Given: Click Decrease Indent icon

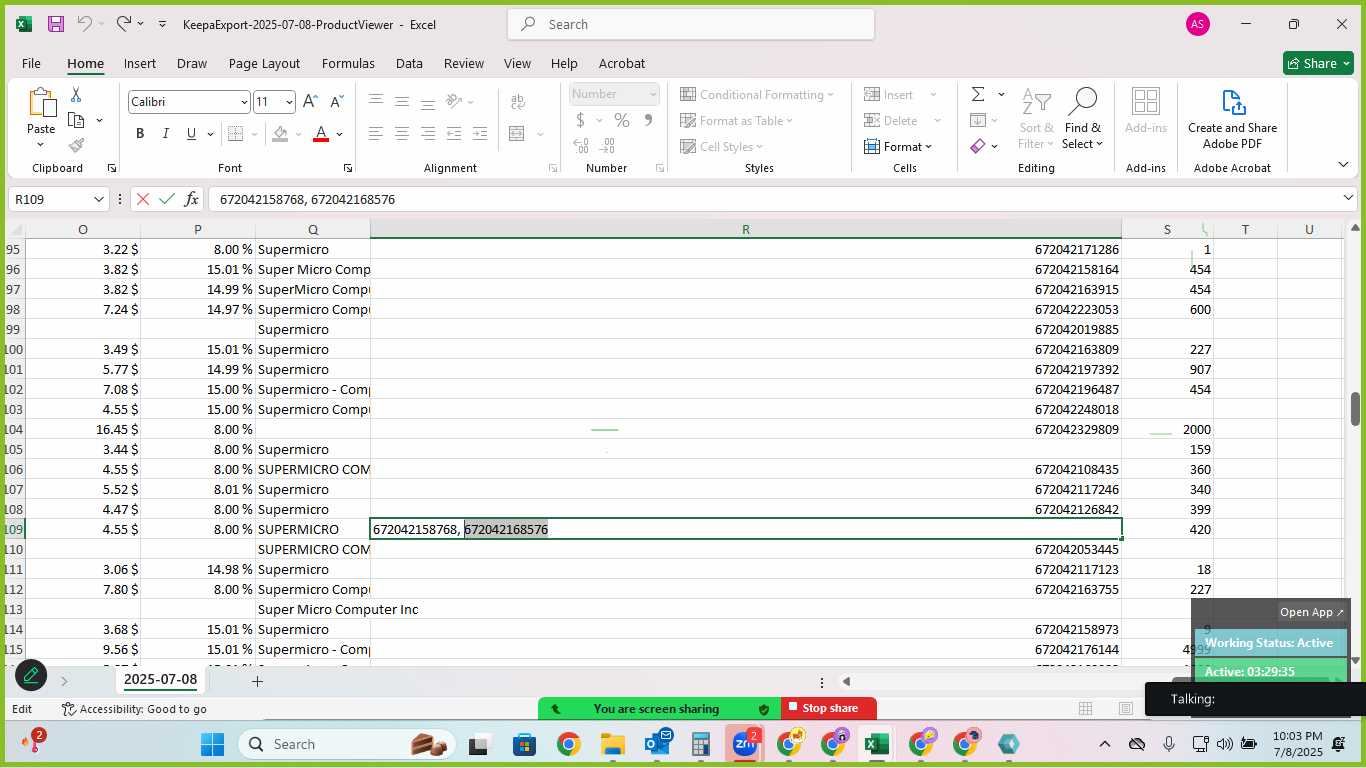Looking at the screenshot, I should (x=454, y=133).
